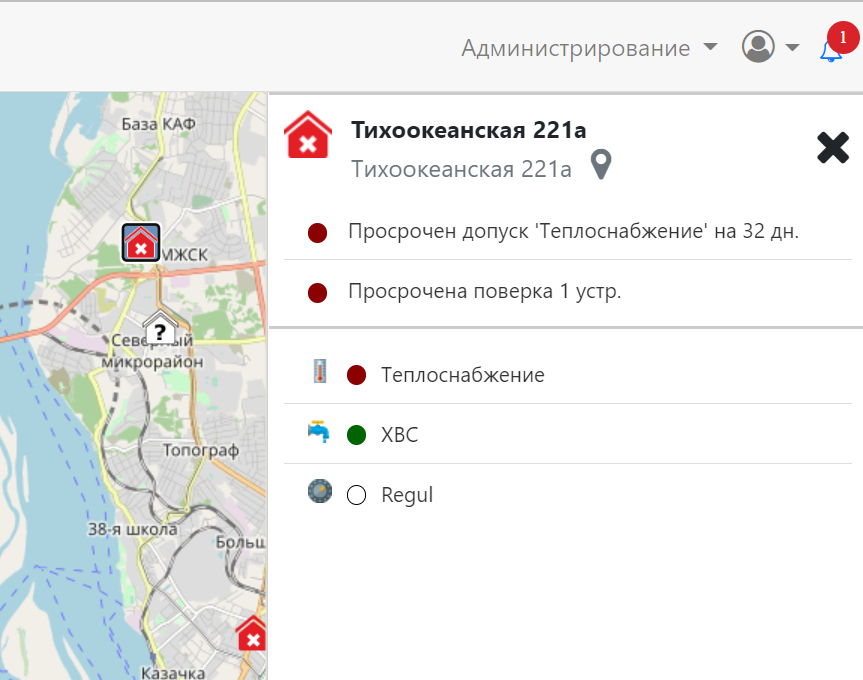Select the question-mark house map marker
This screenshot has height=680, width=863.
pos(159,329)
